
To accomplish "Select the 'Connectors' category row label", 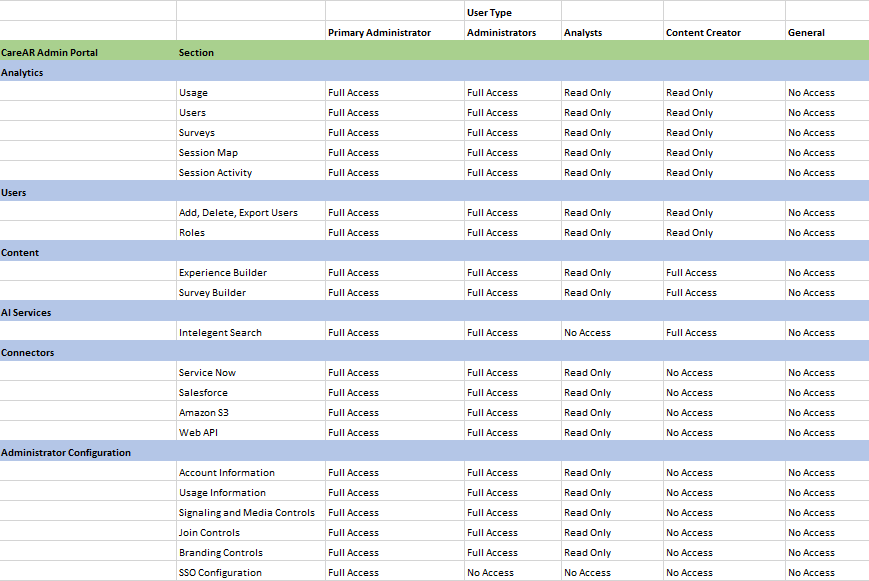I will [x=28, y=353].
